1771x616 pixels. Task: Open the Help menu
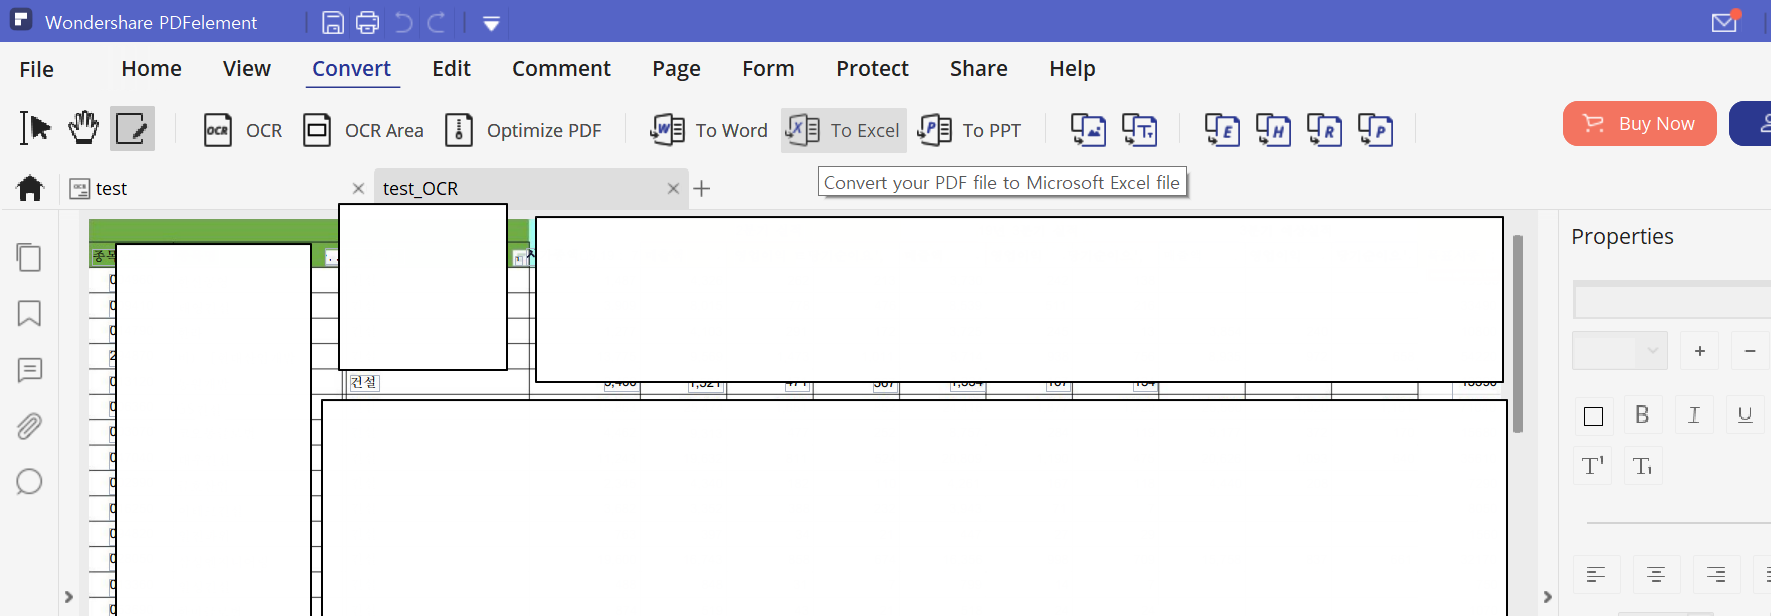1072,69
